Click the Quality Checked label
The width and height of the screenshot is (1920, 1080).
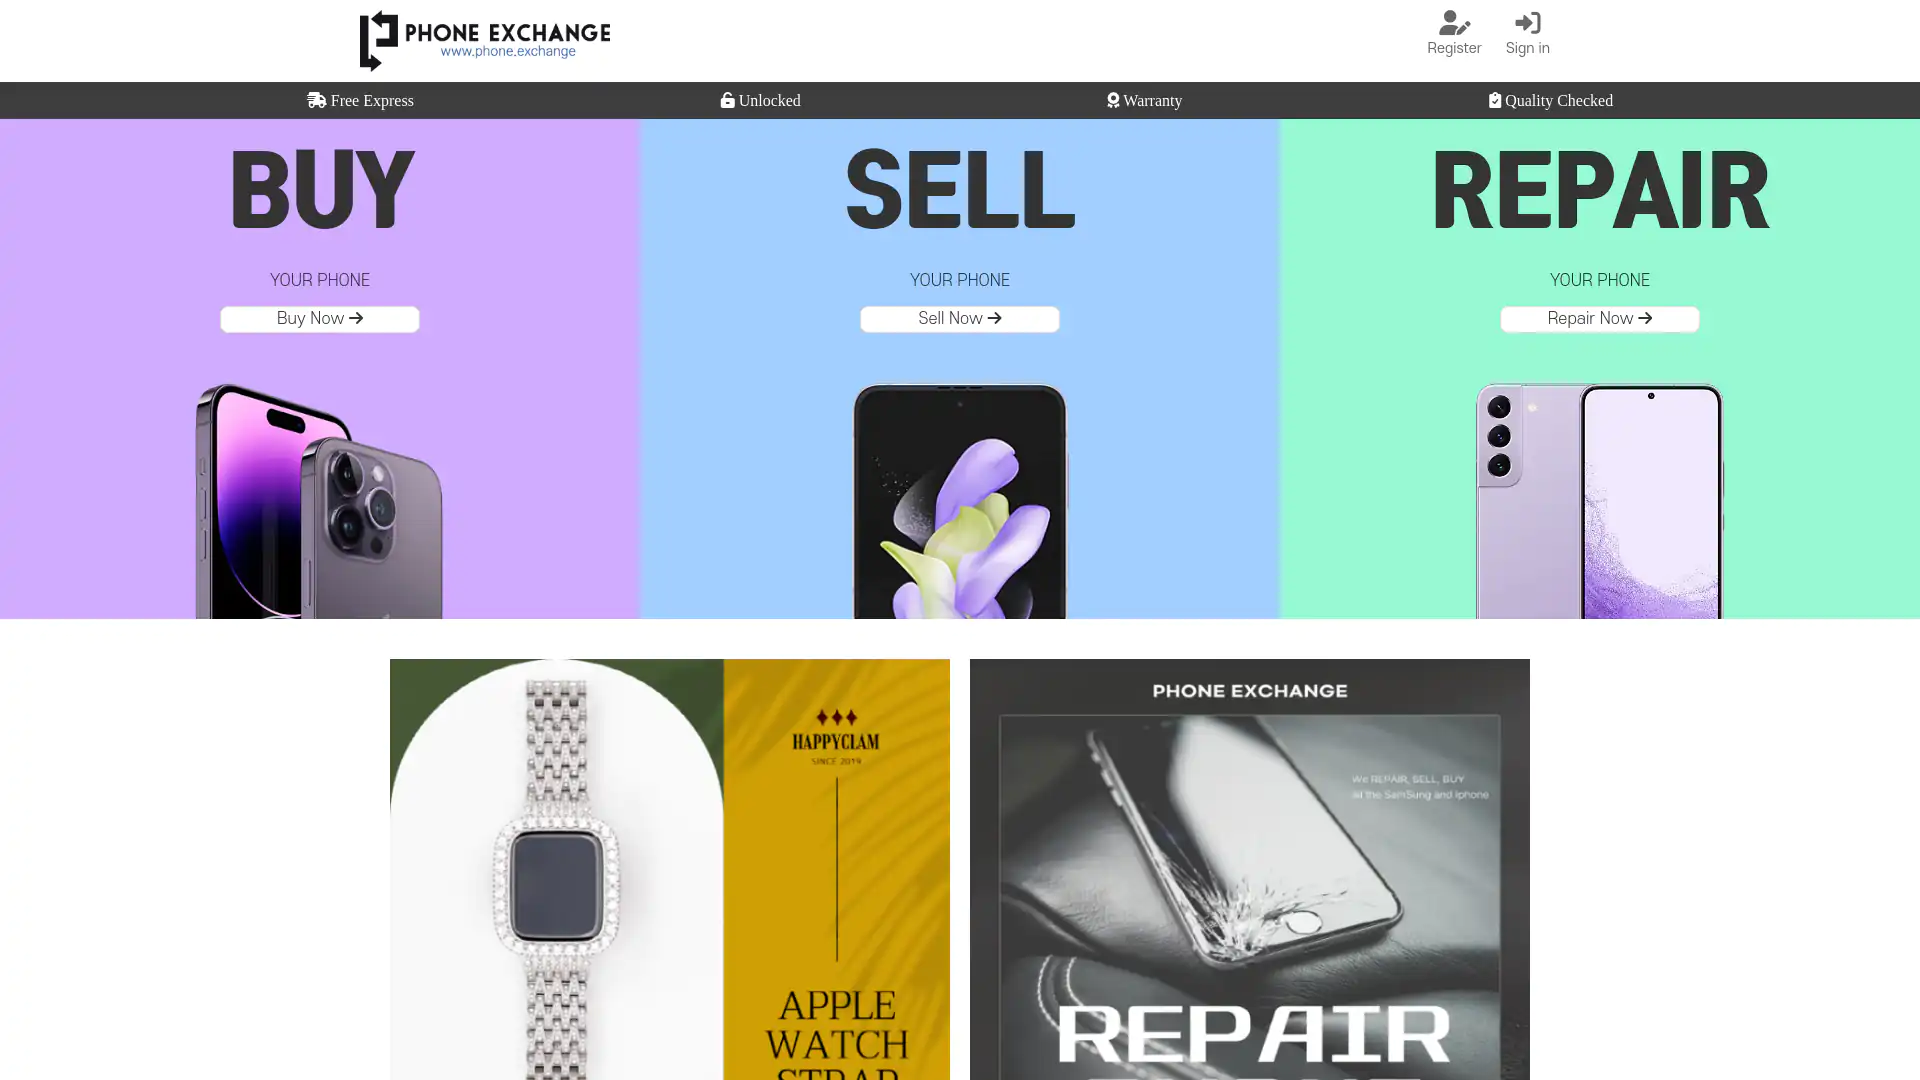coord(1558,101)
